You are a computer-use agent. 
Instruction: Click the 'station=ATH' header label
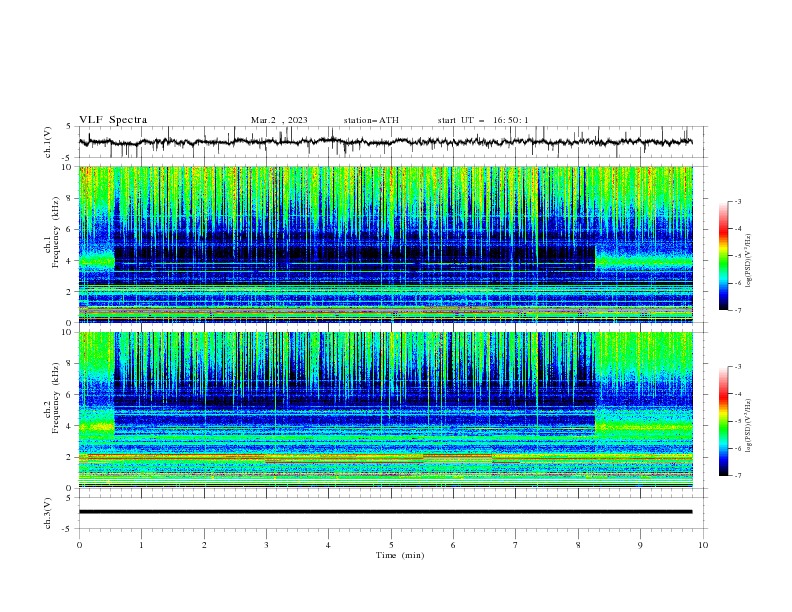371,120
